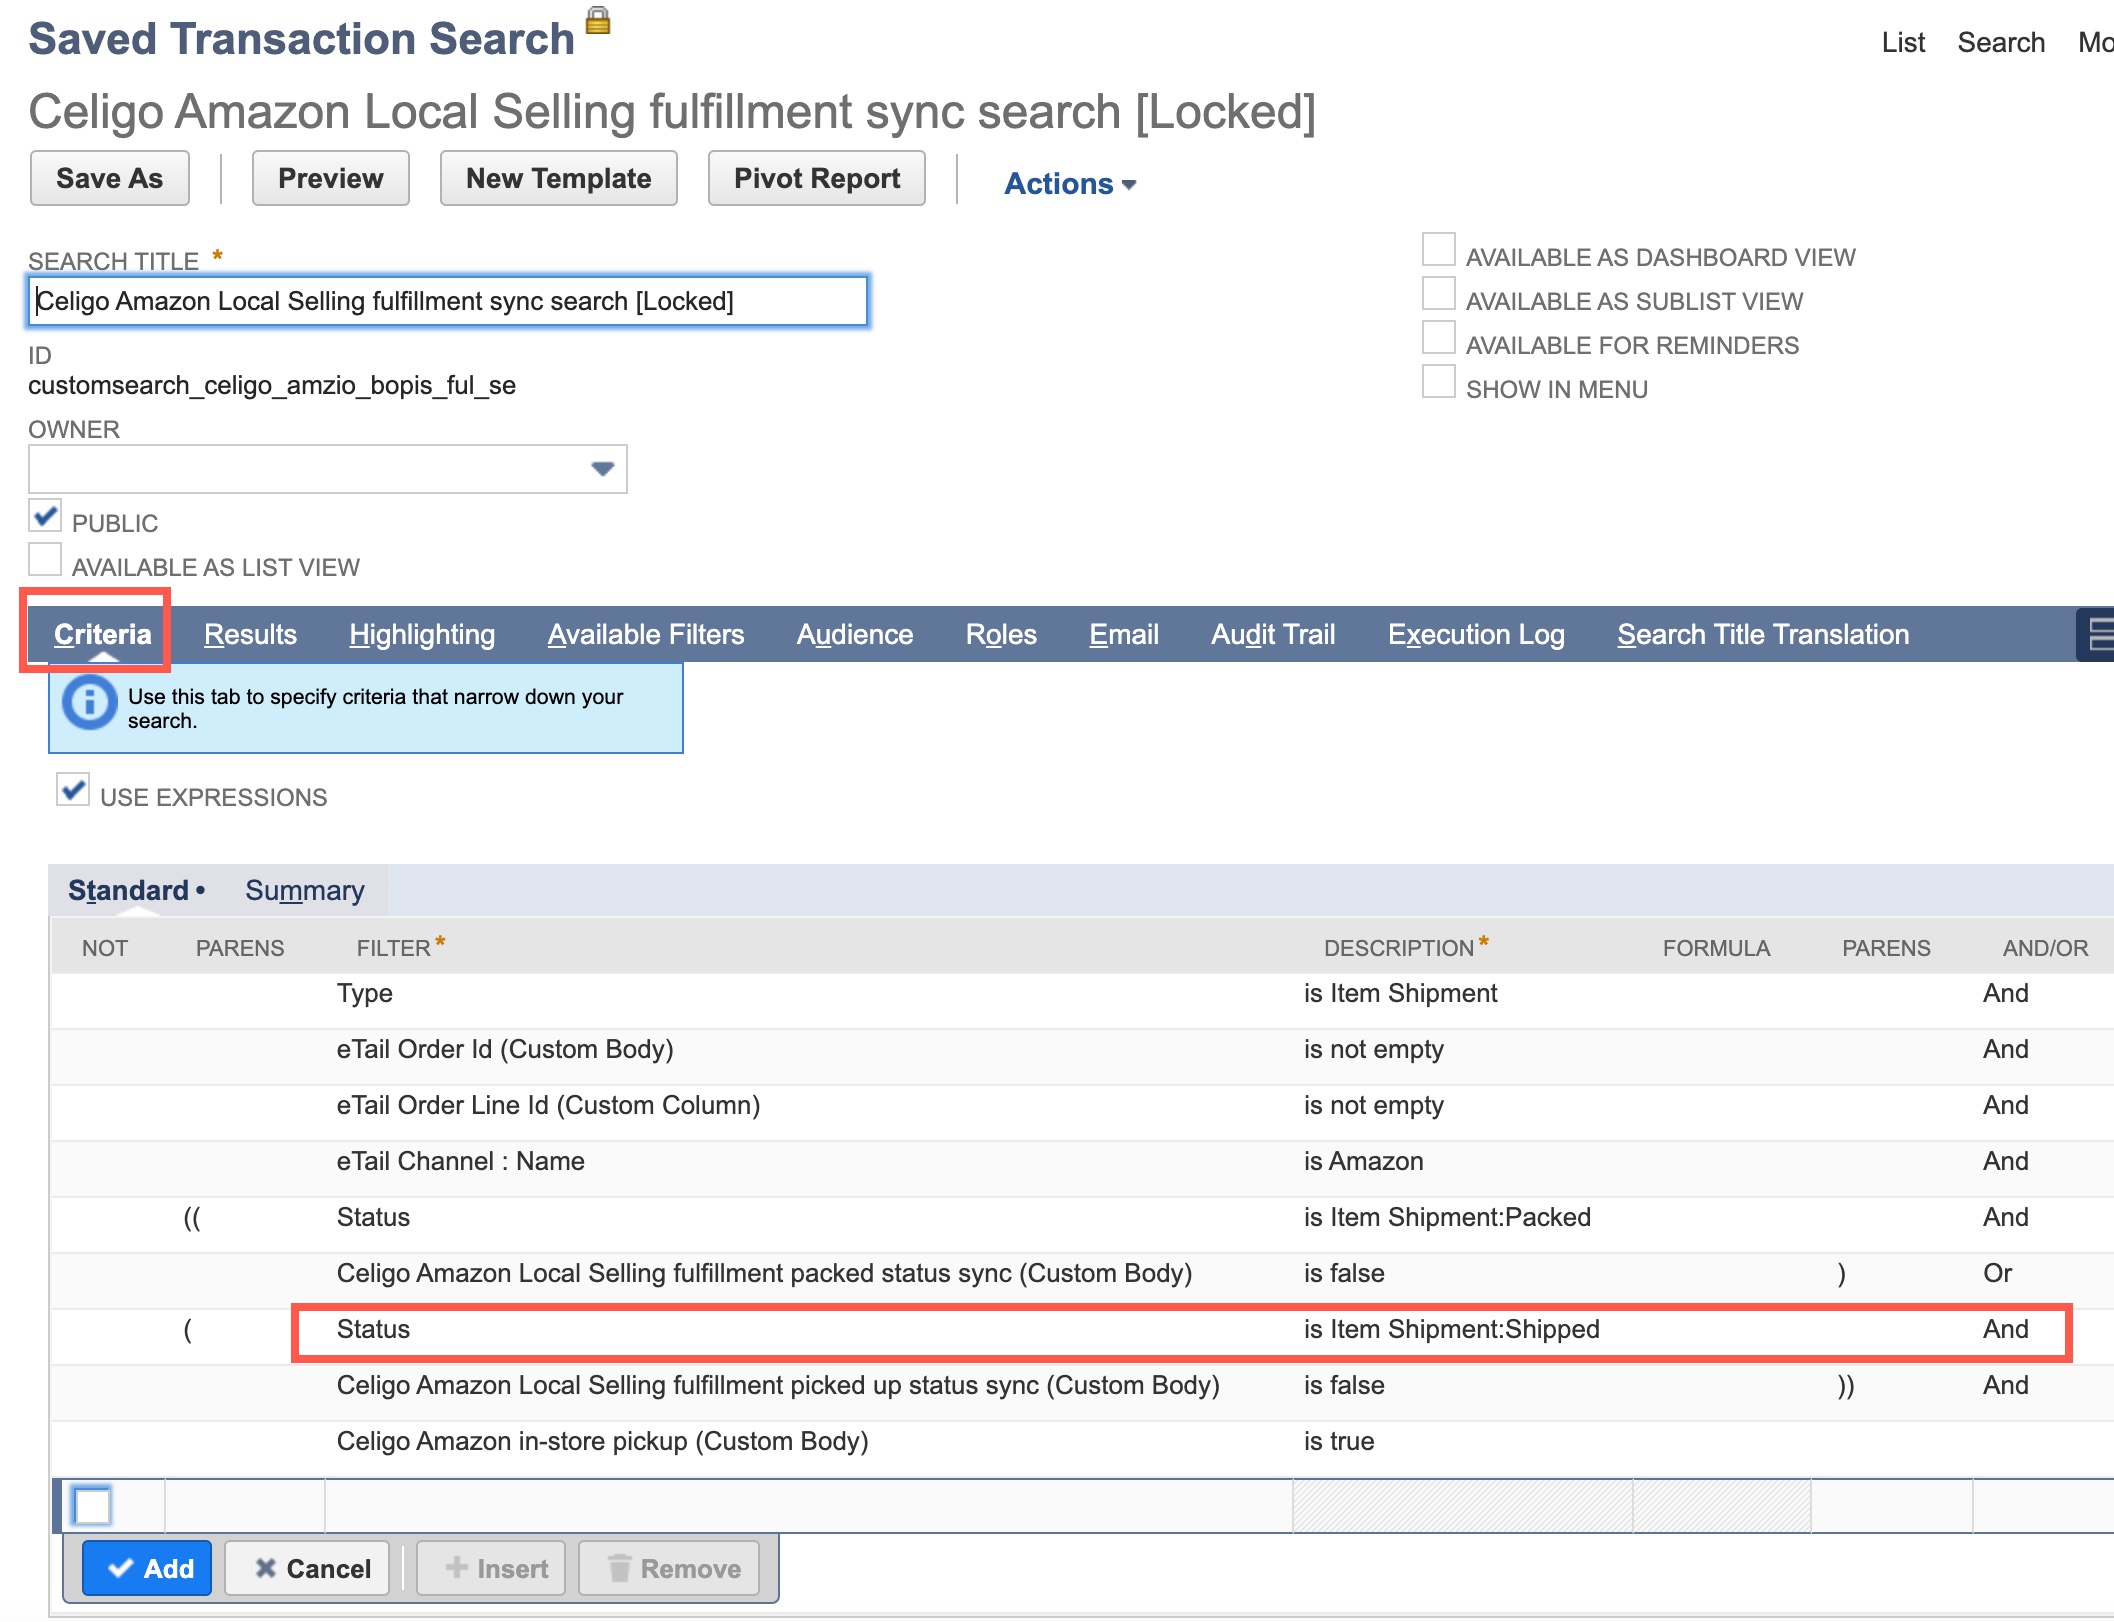Open the Highlighting tab
The image size is (2114, 1622).
pos(422,634)
